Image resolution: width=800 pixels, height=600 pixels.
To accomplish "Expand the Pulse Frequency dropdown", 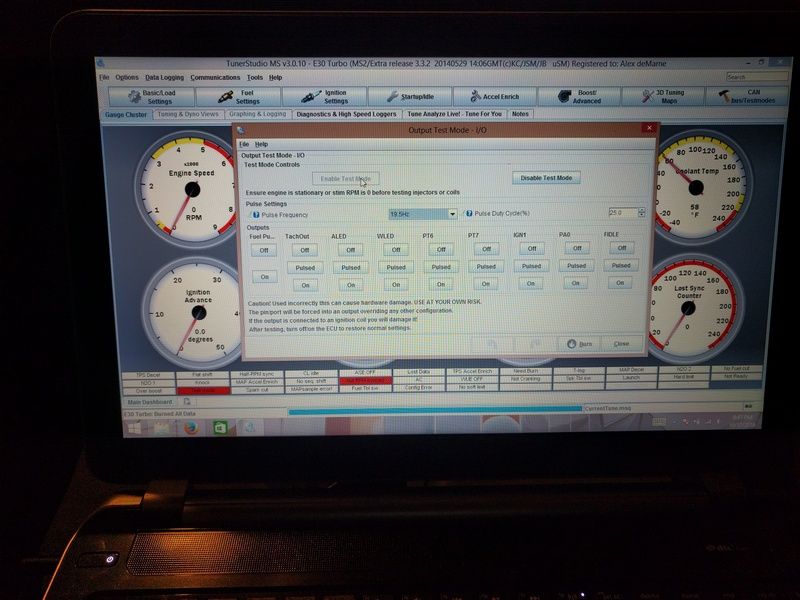I will tap(452, 214).
